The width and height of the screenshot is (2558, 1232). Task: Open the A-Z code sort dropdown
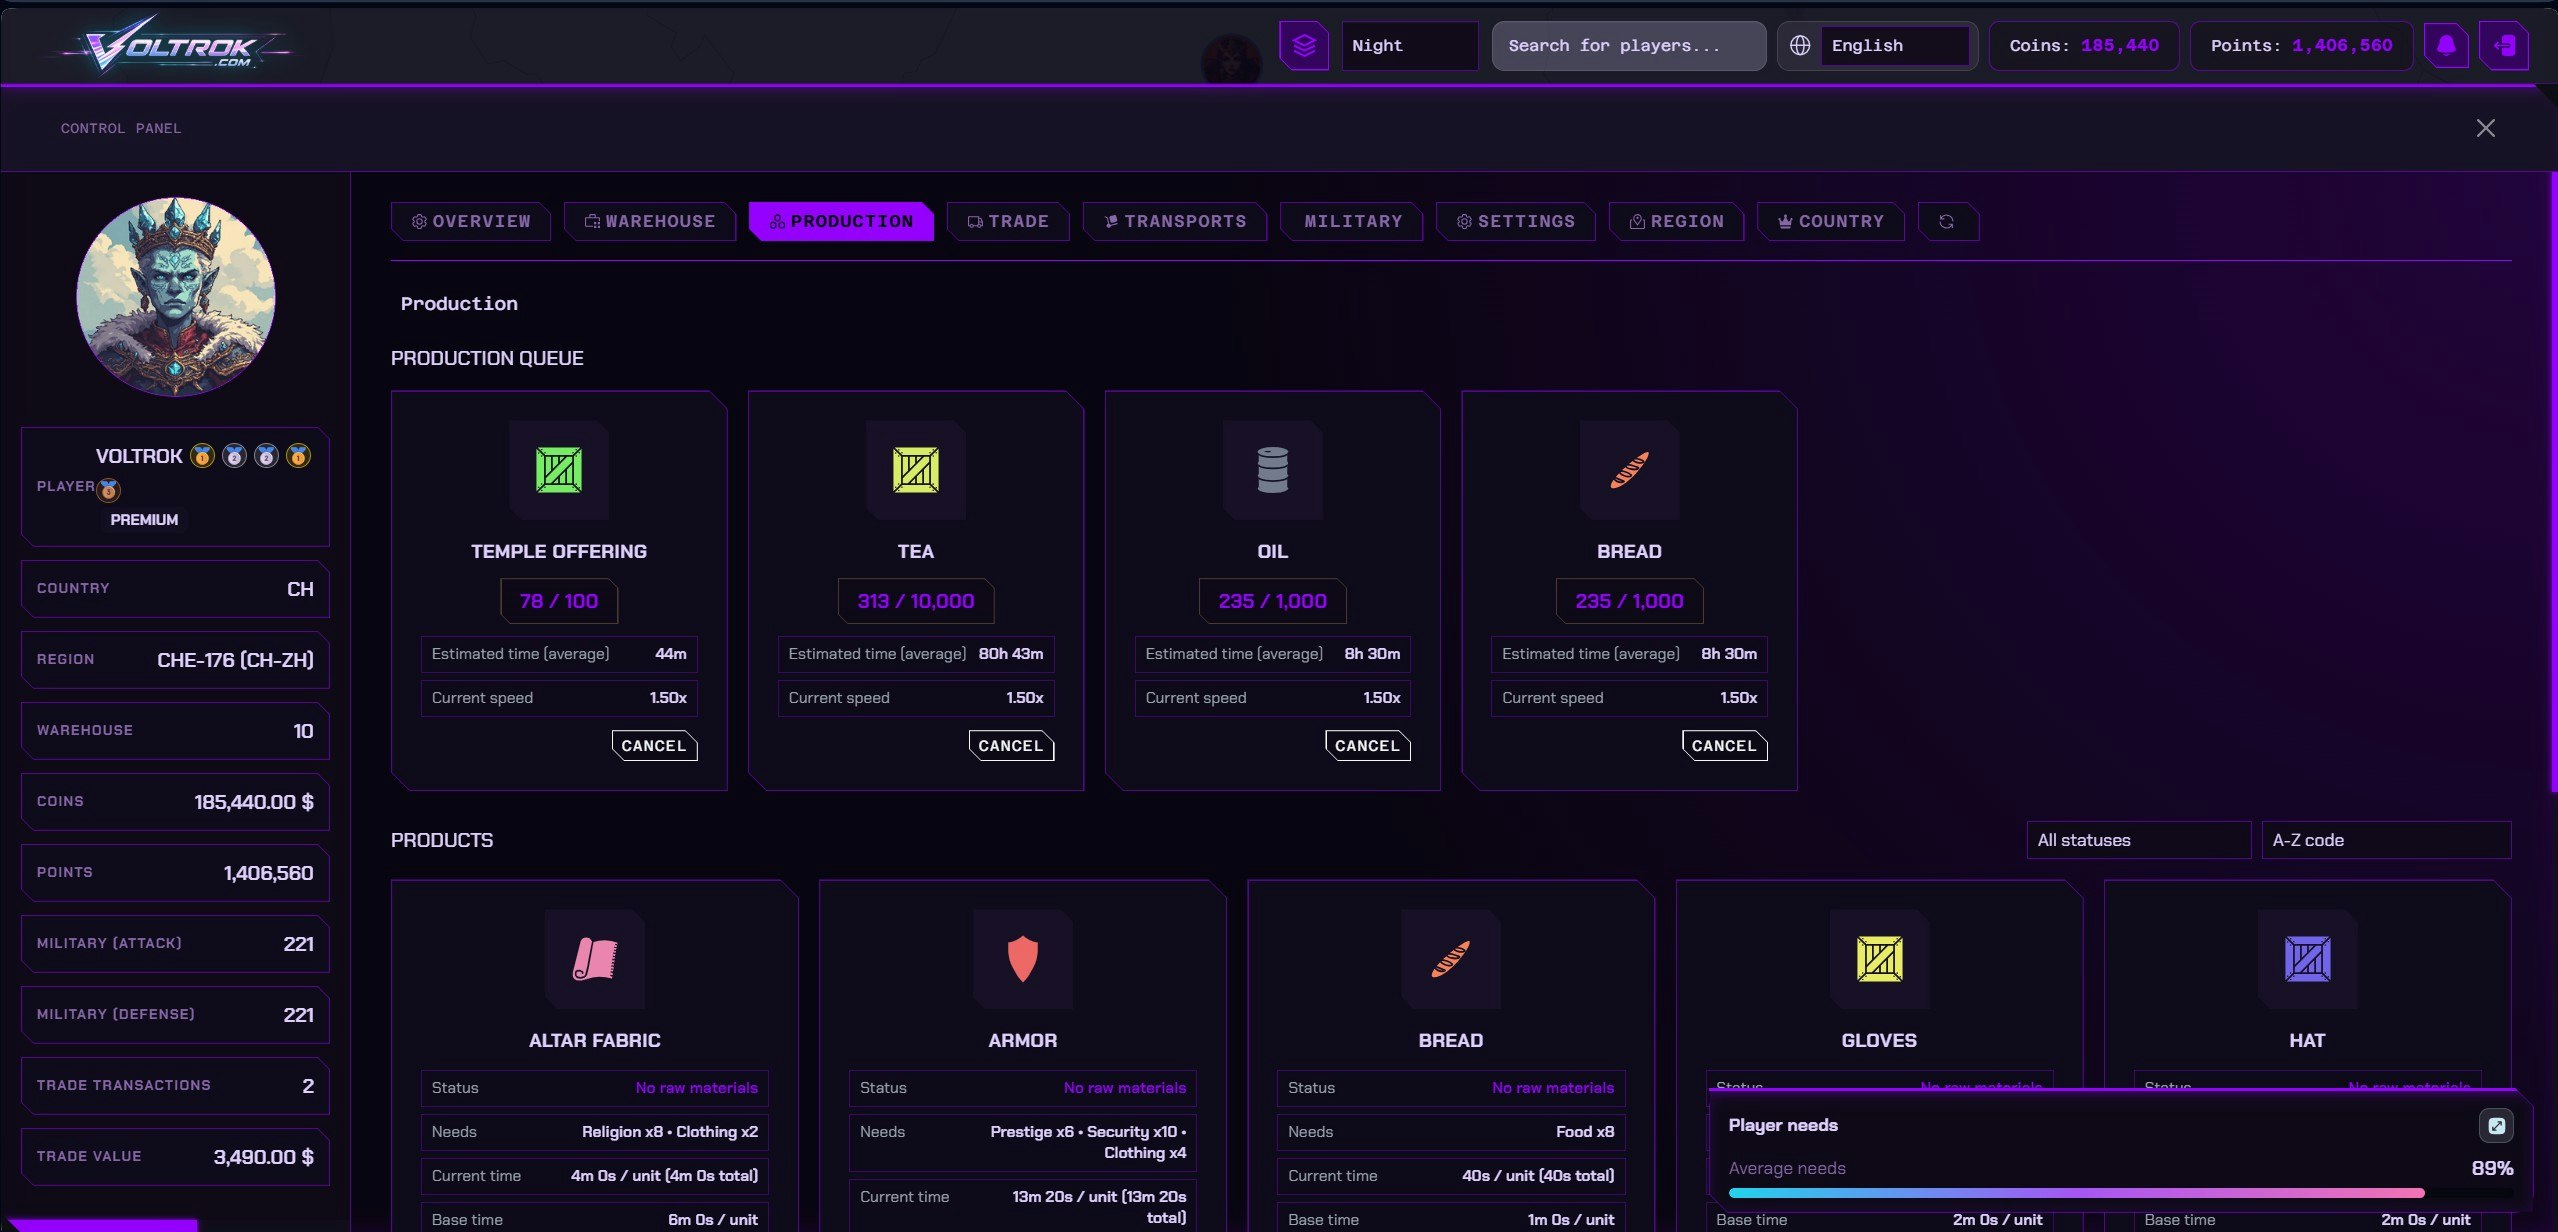click(2385, 840)
